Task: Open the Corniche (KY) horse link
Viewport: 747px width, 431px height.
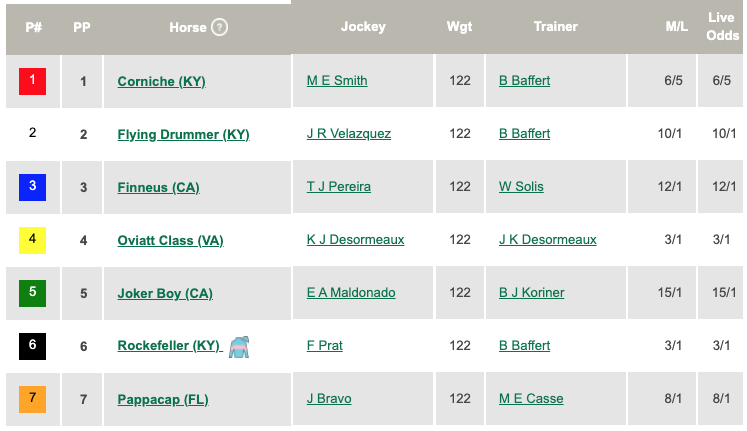Action: [x=162, y=81]
